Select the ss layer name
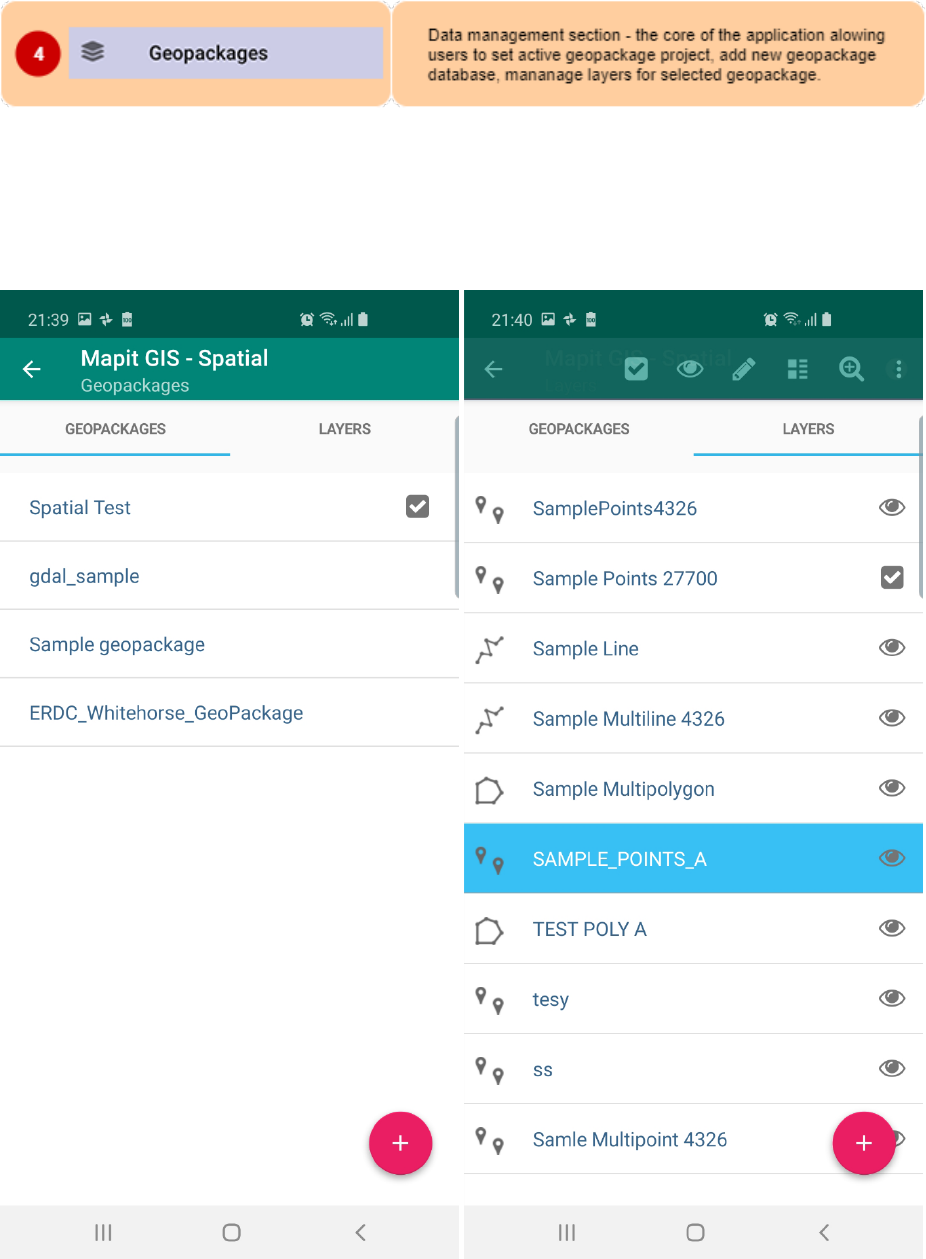The image size is (926, 1259). (x=543, y=1070)
